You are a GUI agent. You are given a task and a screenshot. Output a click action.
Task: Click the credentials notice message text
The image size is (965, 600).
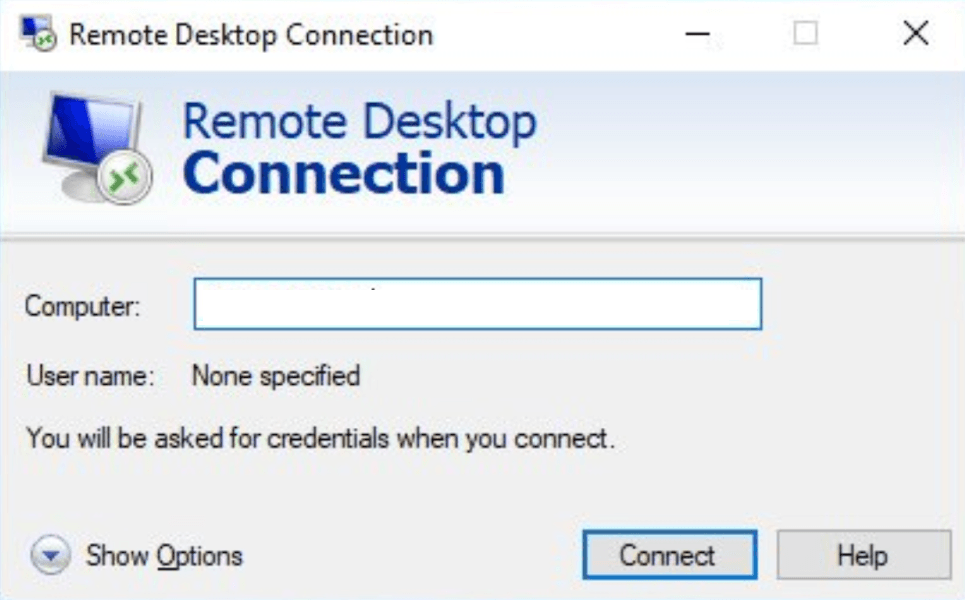click(320, 438)
